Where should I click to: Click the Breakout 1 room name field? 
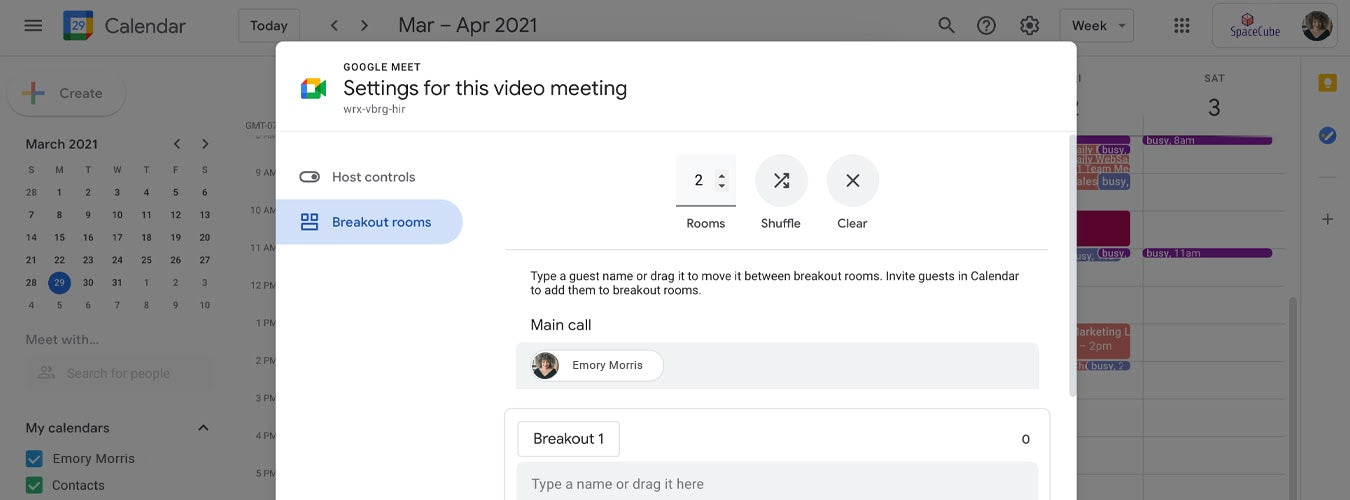[568, 439]
